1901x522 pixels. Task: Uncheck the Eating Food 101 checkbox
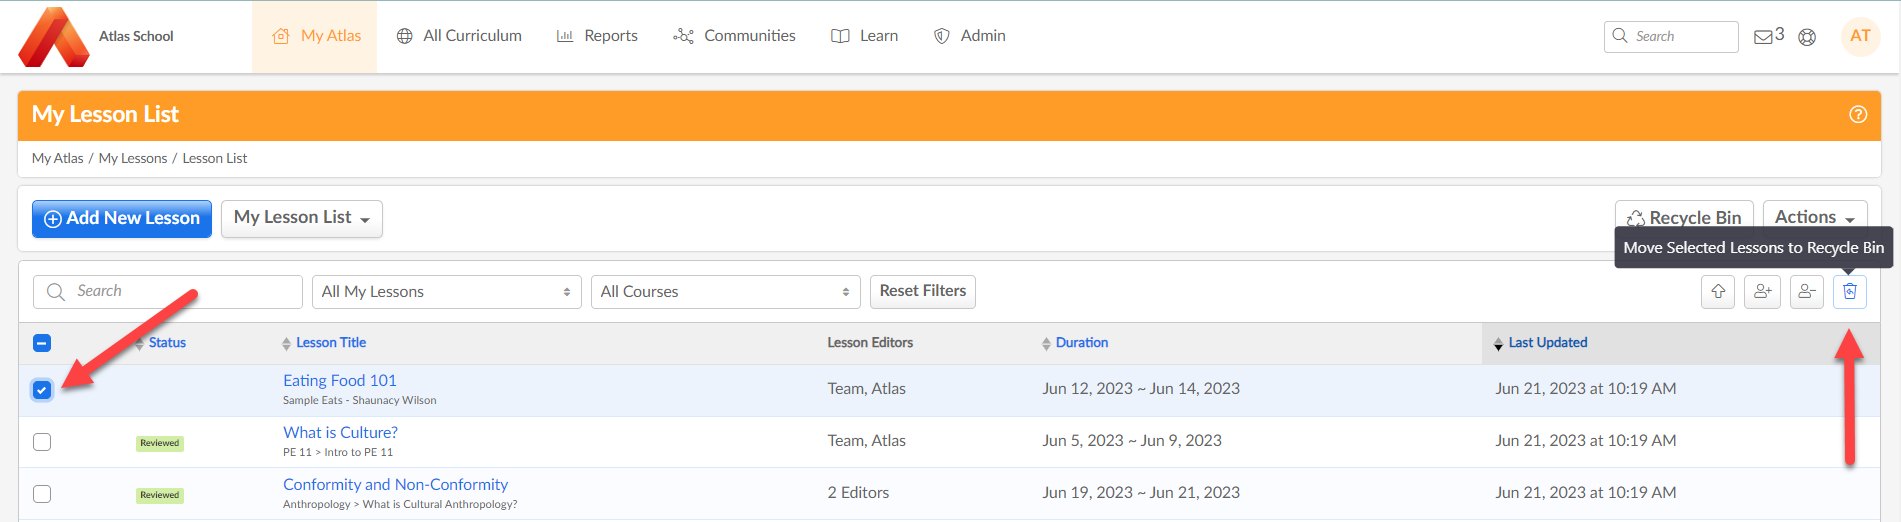(42, 390)
